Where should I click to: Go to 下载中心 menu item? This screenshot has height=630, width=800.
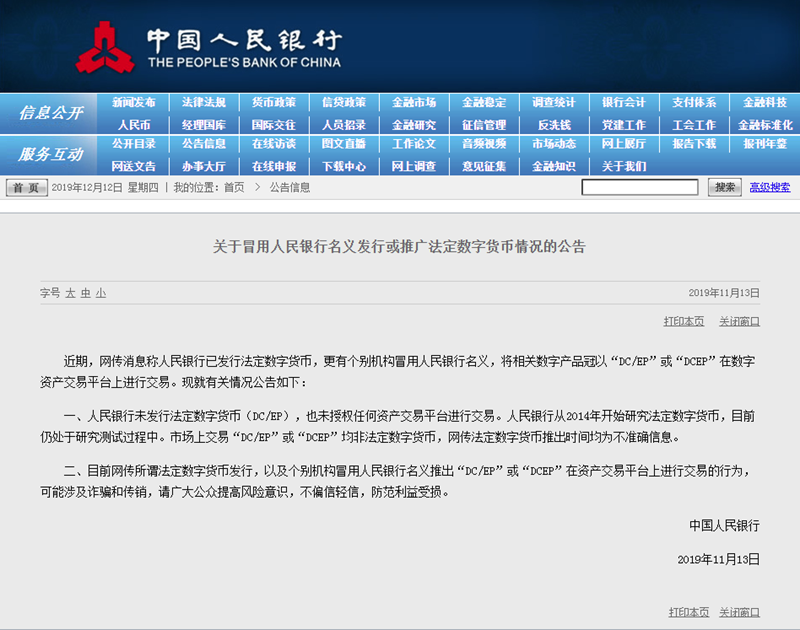(344, 166)
